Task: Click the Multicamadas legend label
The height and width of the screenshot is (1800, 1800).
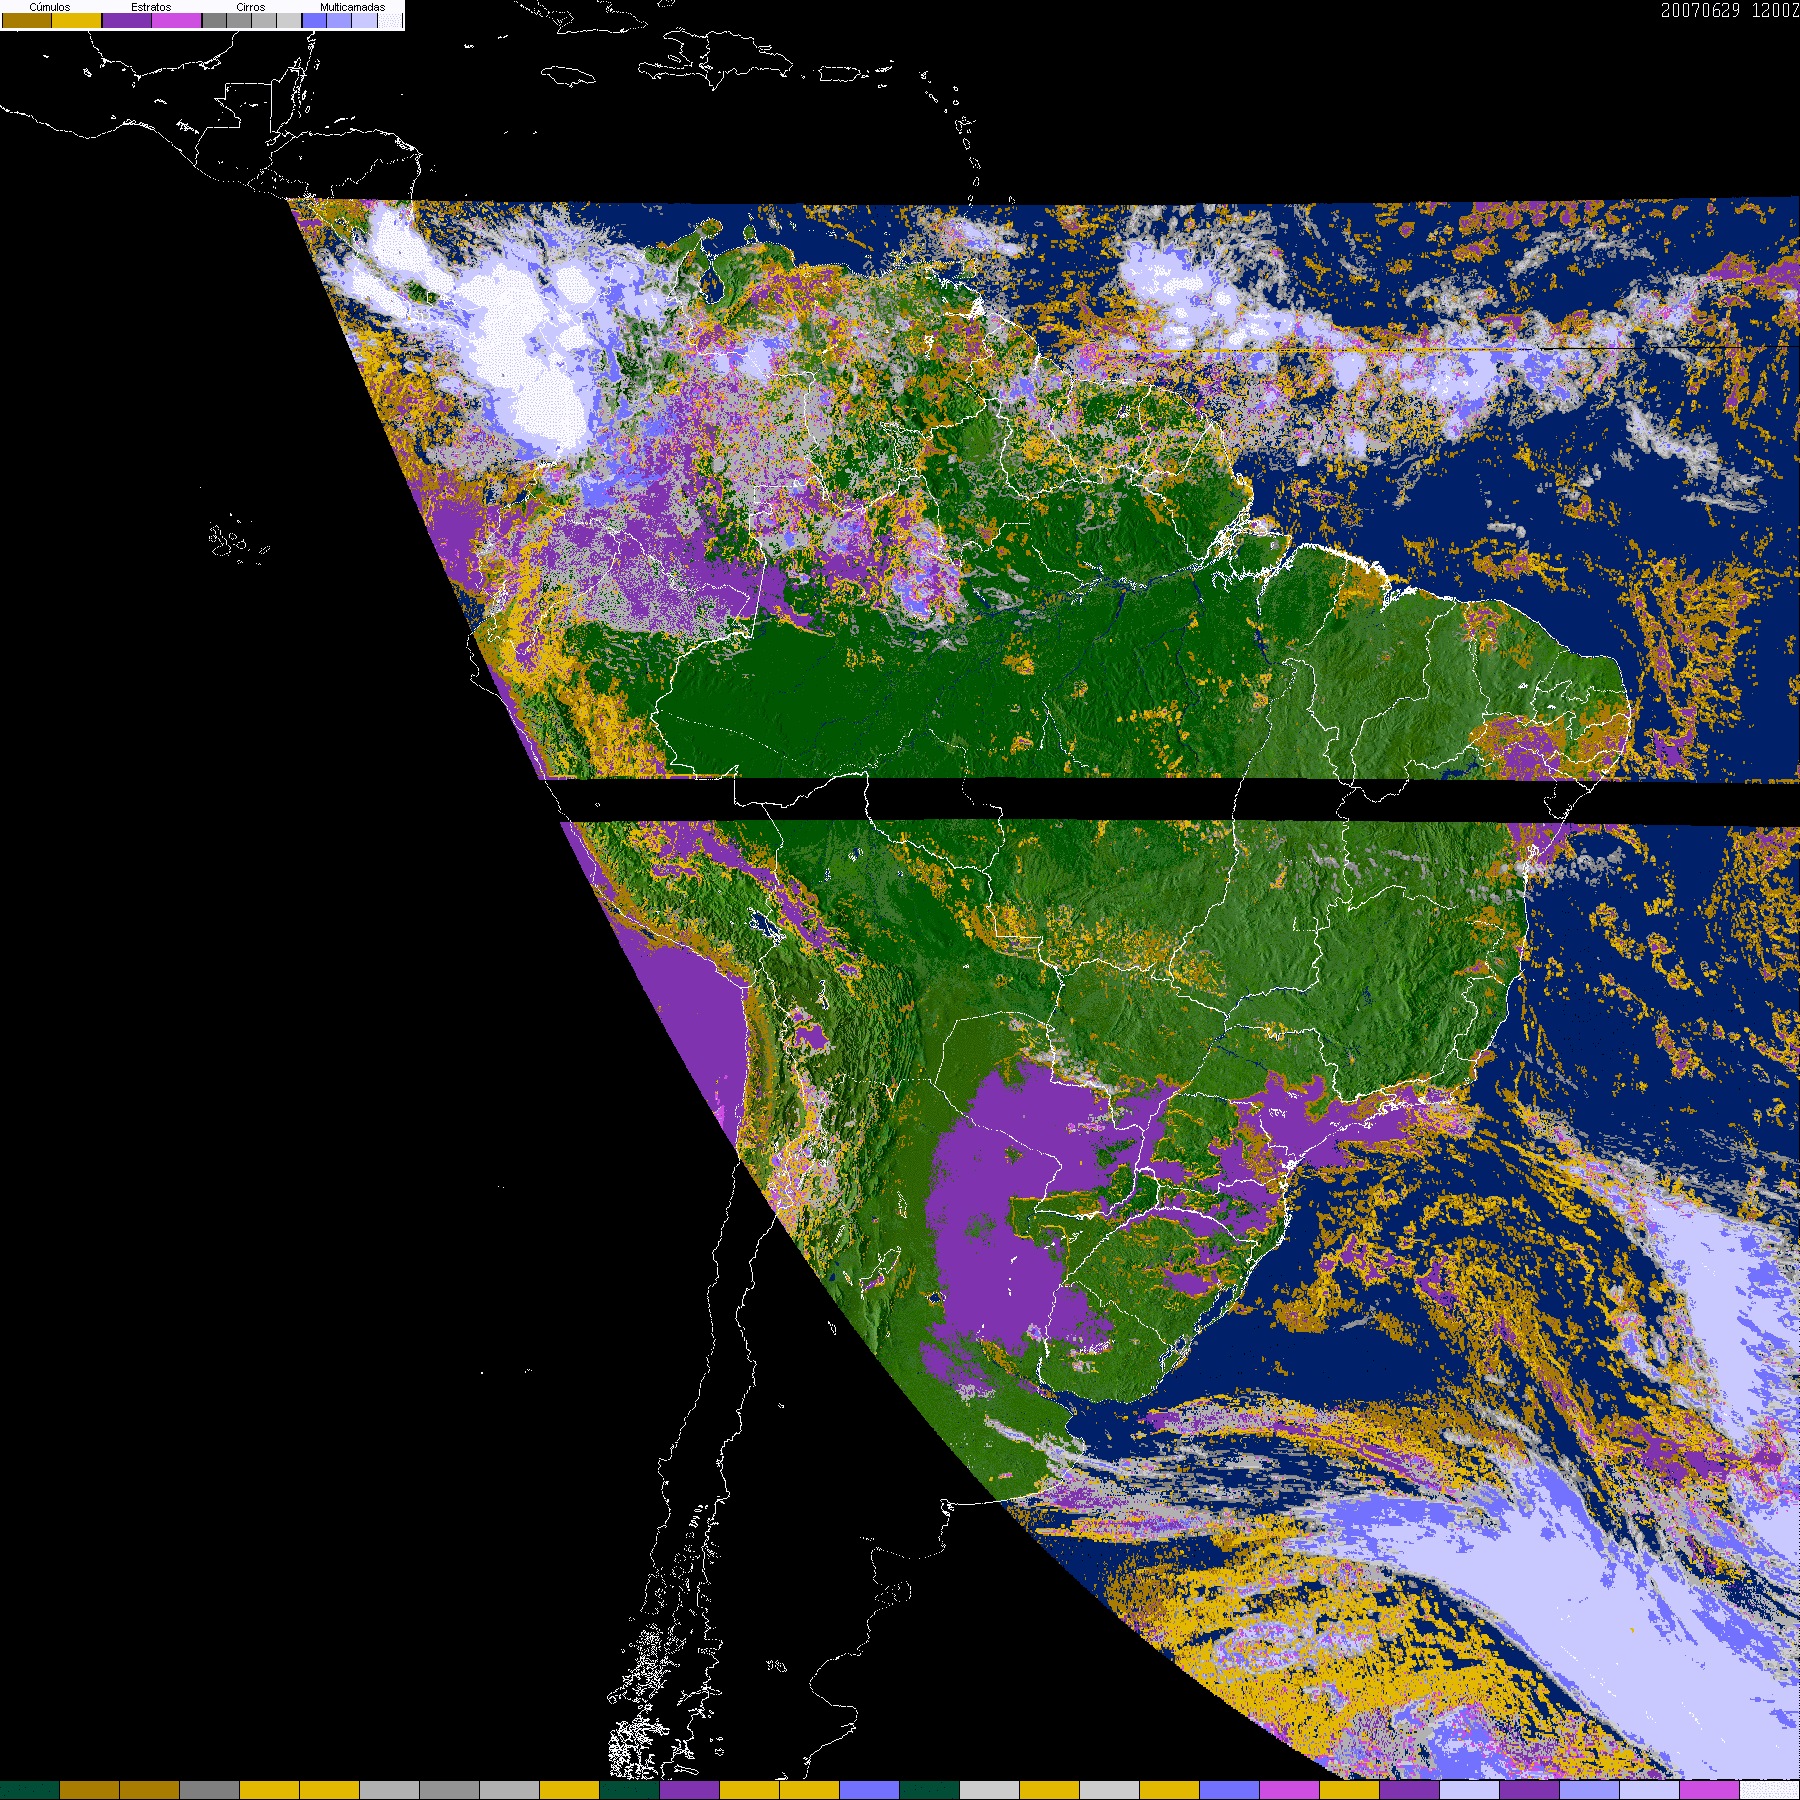Action: coord(352,7)
